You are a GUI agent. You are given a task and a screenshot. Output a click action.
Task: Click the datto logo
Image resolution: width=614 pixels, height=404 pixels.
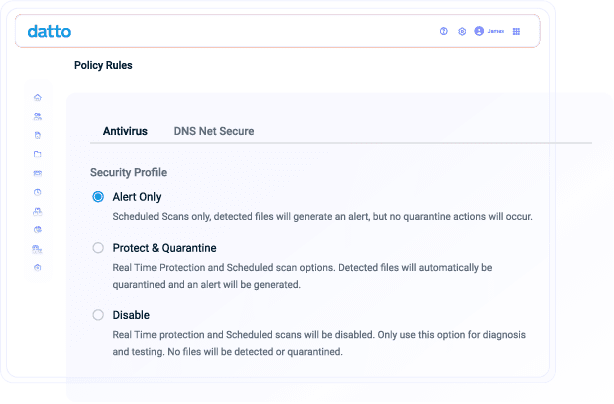coord(49,31)
